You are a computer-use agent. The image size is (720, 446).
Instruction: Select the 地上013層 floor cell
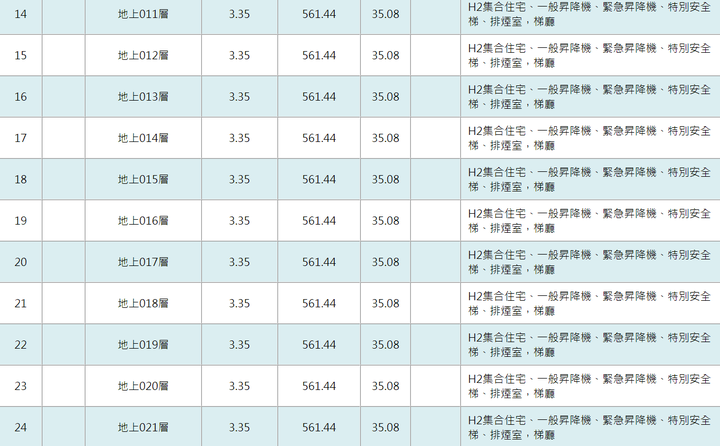(143, 97)
